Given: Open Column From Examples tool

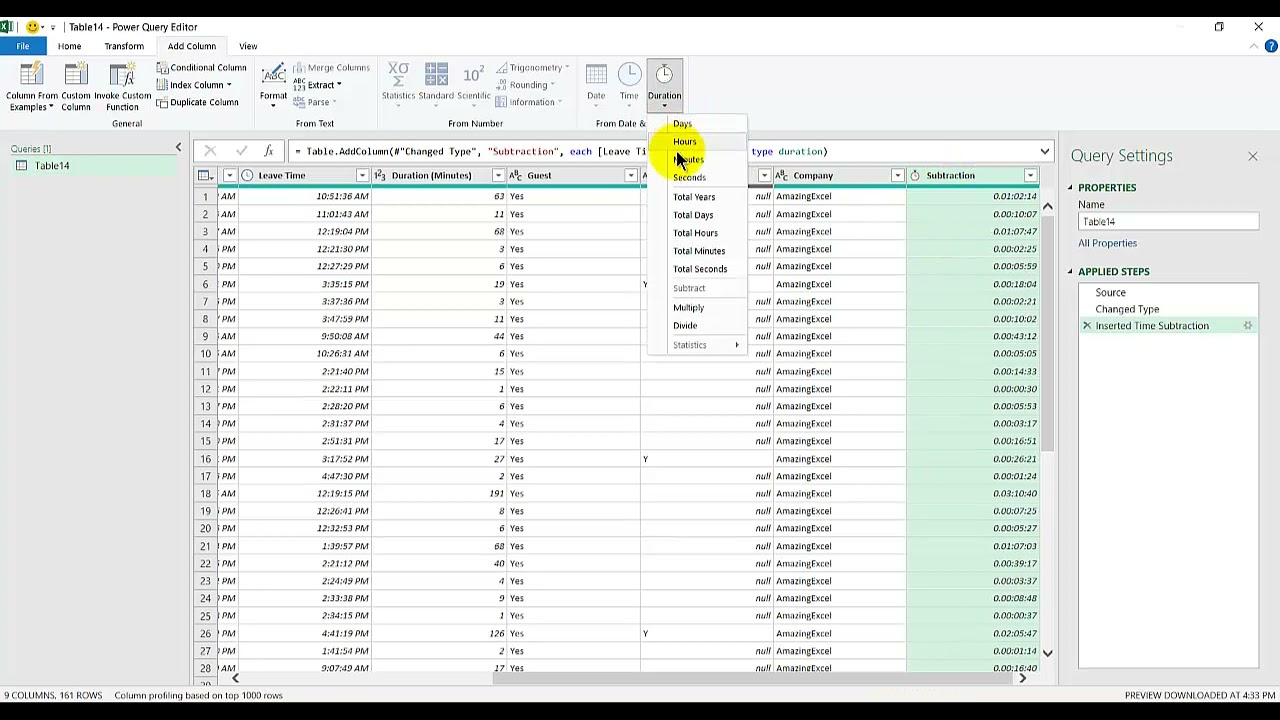Looking at the screenshot, I should [x=32, y=87].
